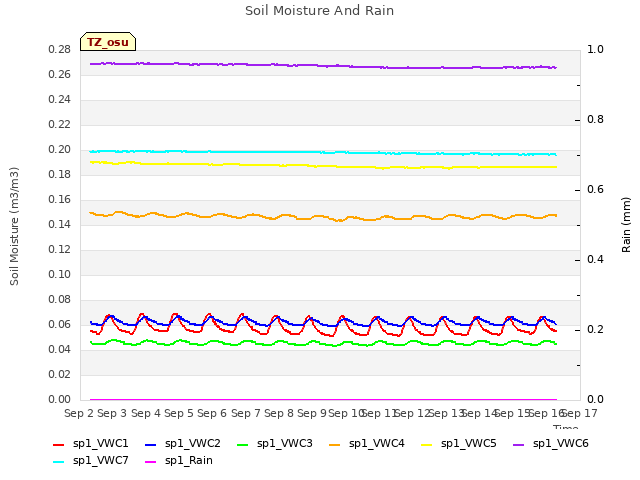Click the chart title Soil Moisture And Rain

pos(320,11)
